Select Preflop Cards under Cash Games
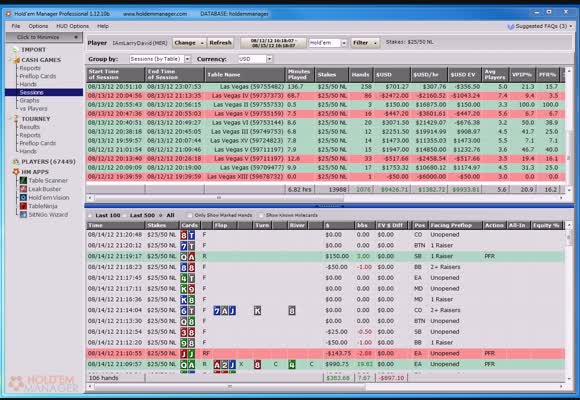The image size is (580, 400). coord(38,76)
